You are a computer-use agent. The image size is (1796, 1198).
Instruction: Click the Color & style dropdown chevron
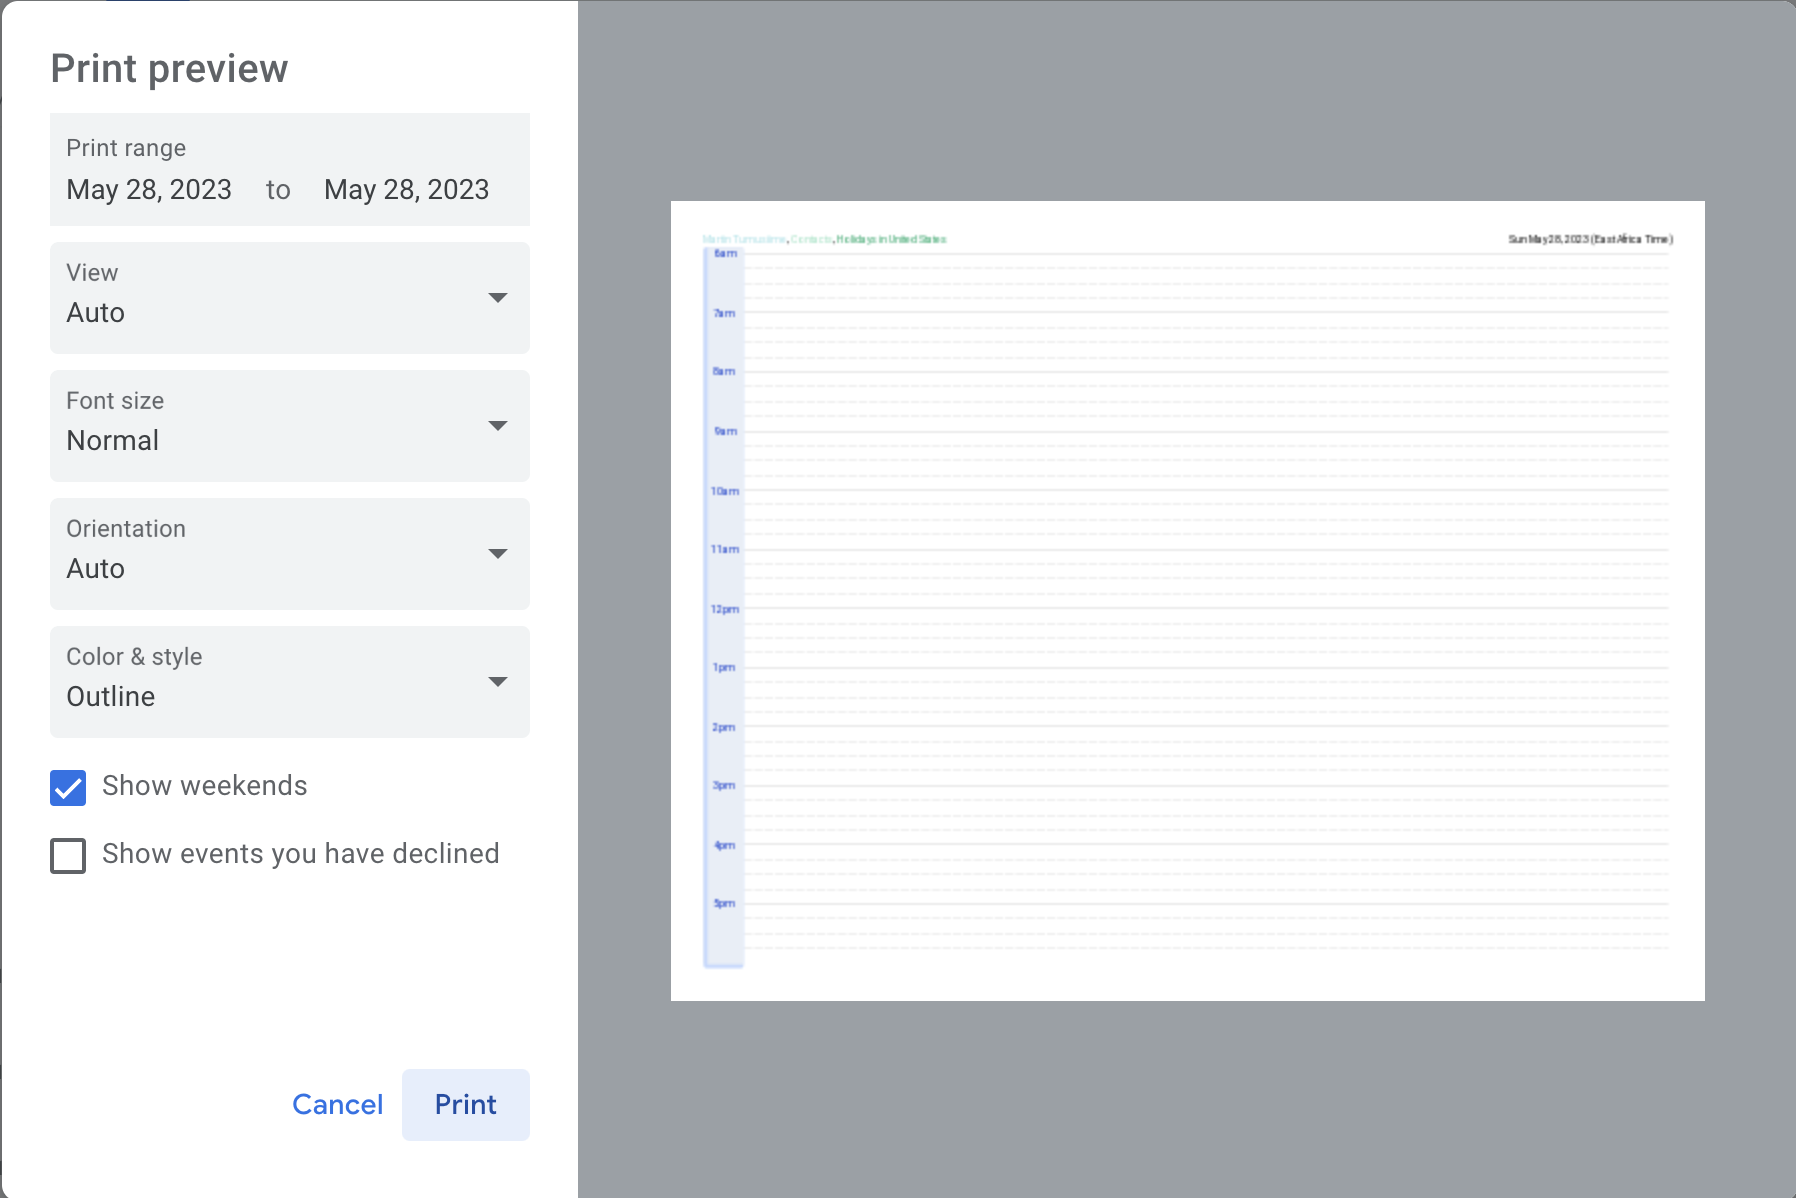point(498,682)
